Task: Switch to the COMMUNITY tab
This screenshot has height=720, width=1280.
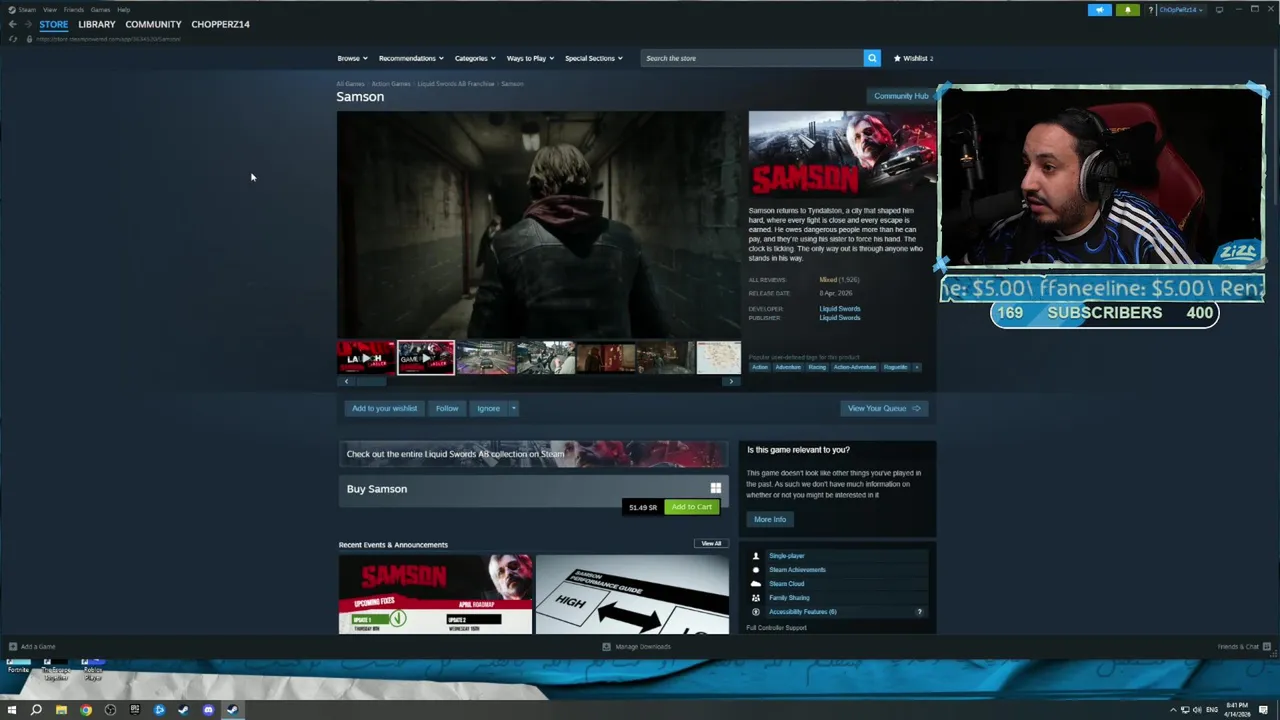Action: pyautogui.click(x=153, y=24)
